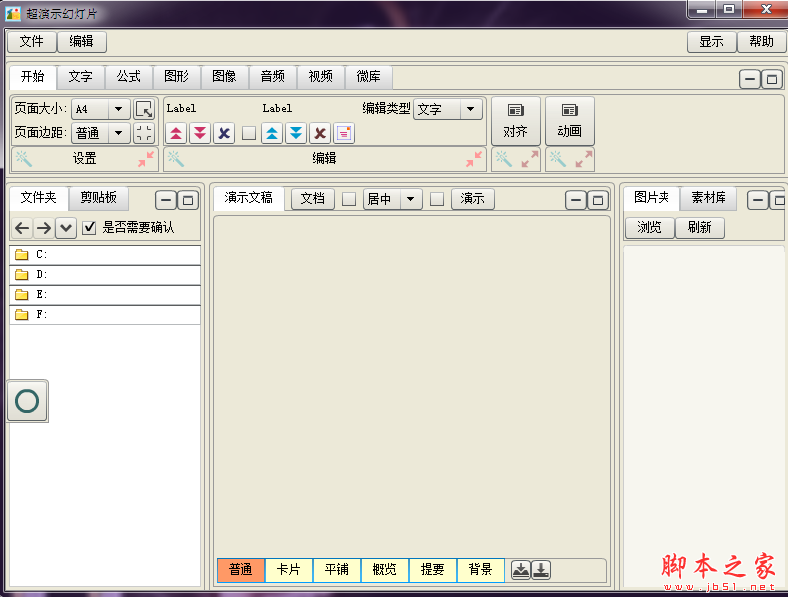Click the 文档 button
The width and height of the screenshot is (788, 598).
(313, 199)
